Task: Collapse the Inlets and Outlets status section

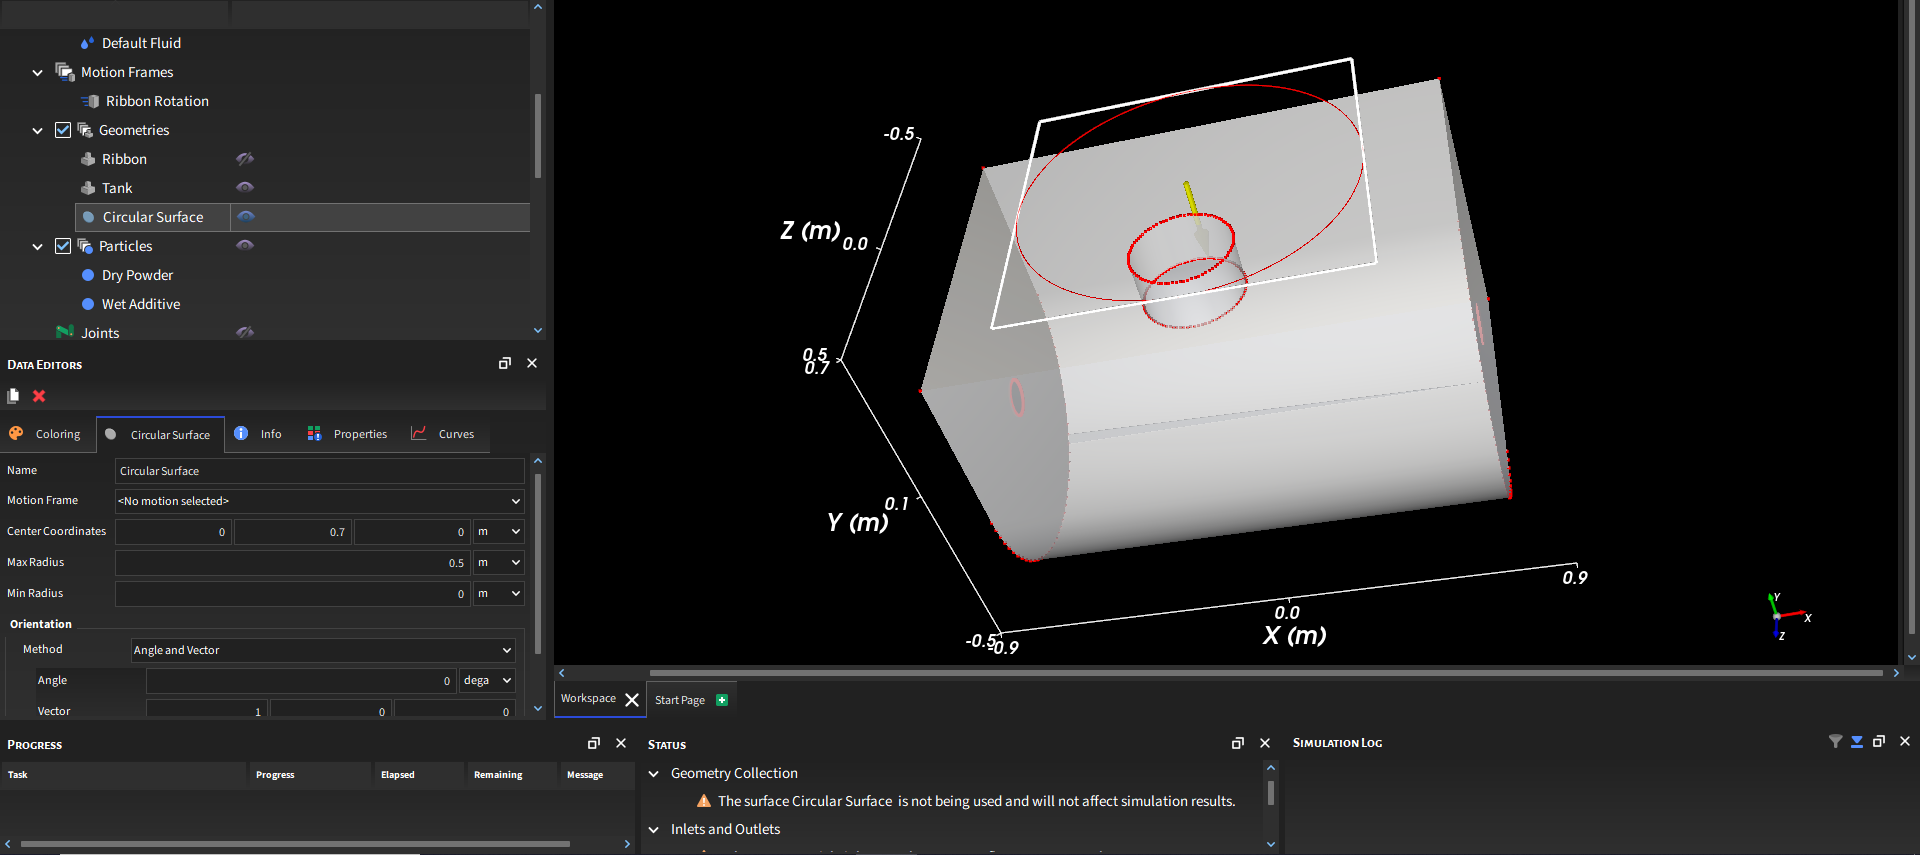Action: (x=654, y=830)
